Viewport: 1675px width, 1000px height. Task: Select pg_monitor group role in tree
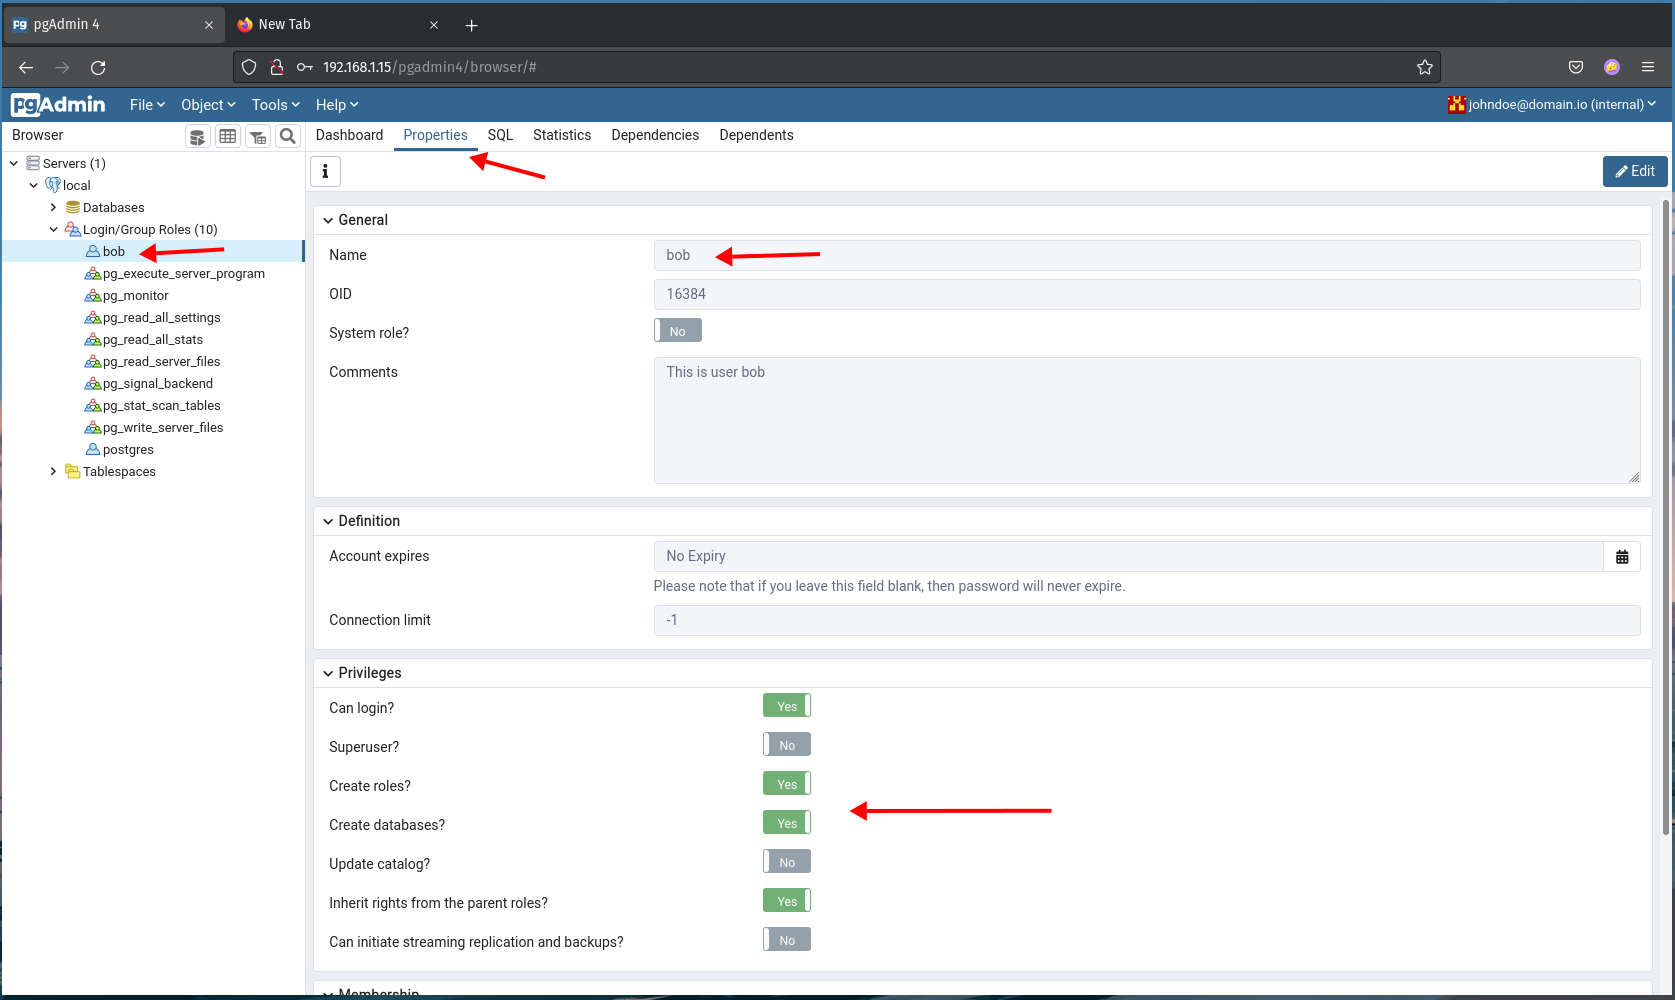[x=135, y=296]
